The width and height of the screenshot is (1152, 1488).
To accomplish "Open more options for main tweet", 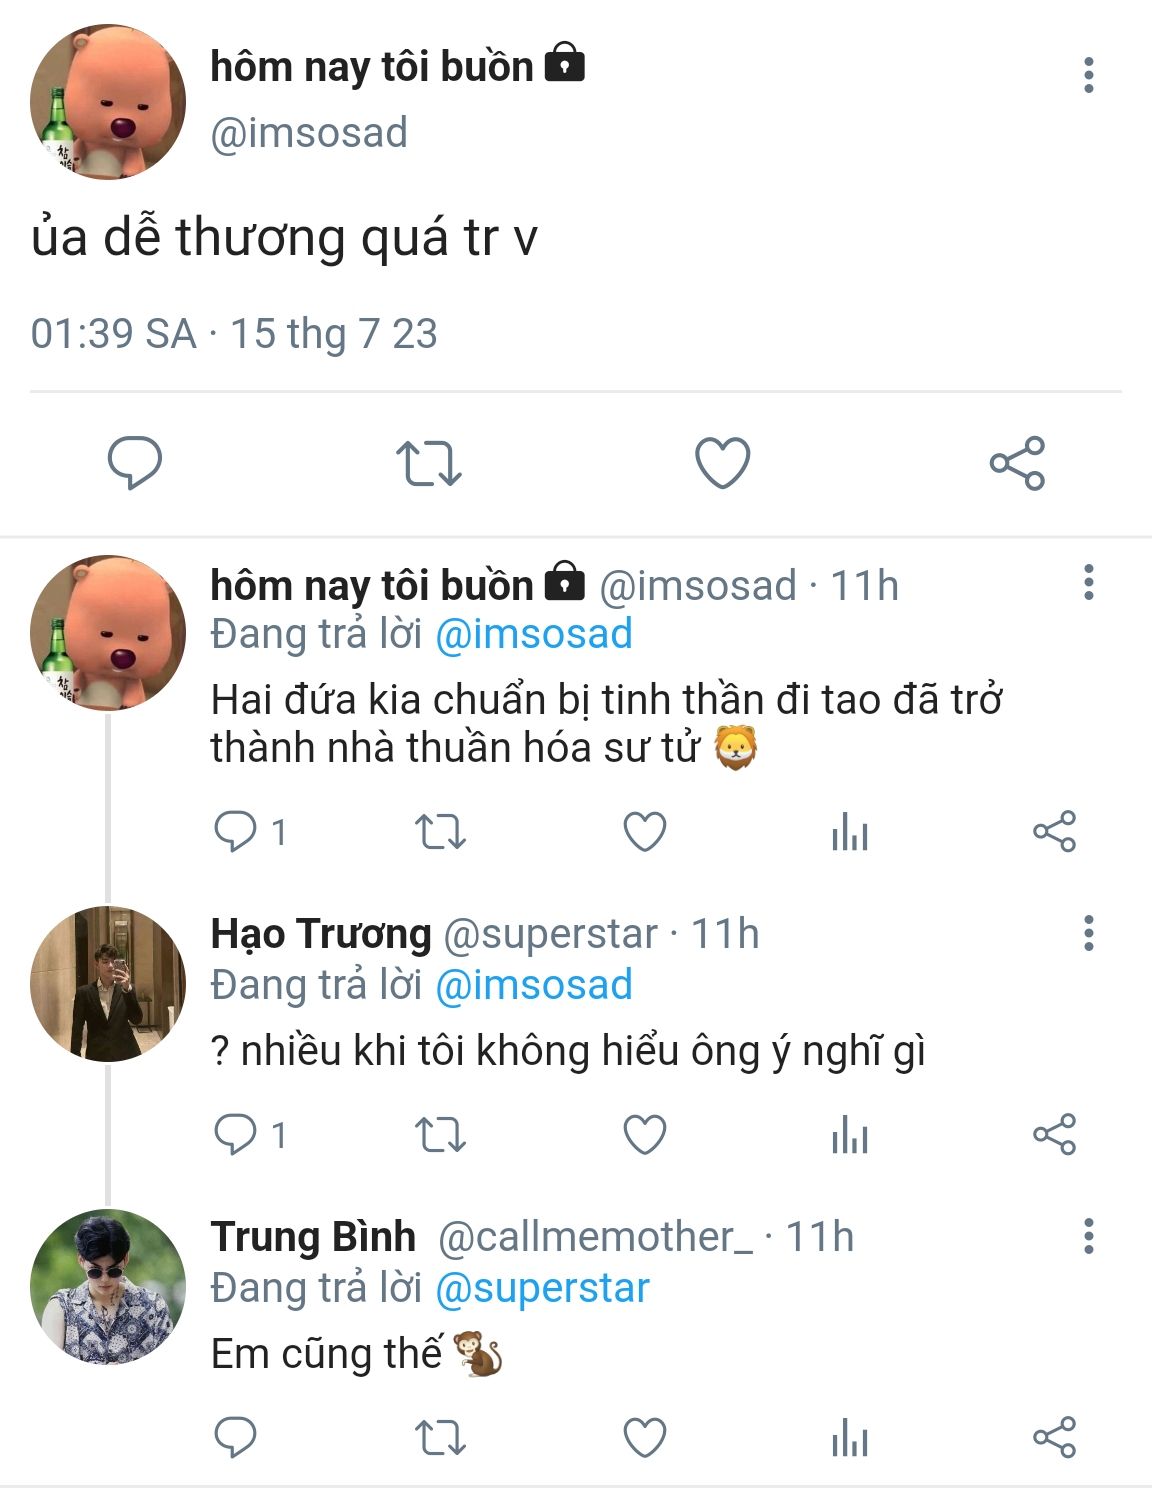I will pyautogui.click(x=1089, y=75).
